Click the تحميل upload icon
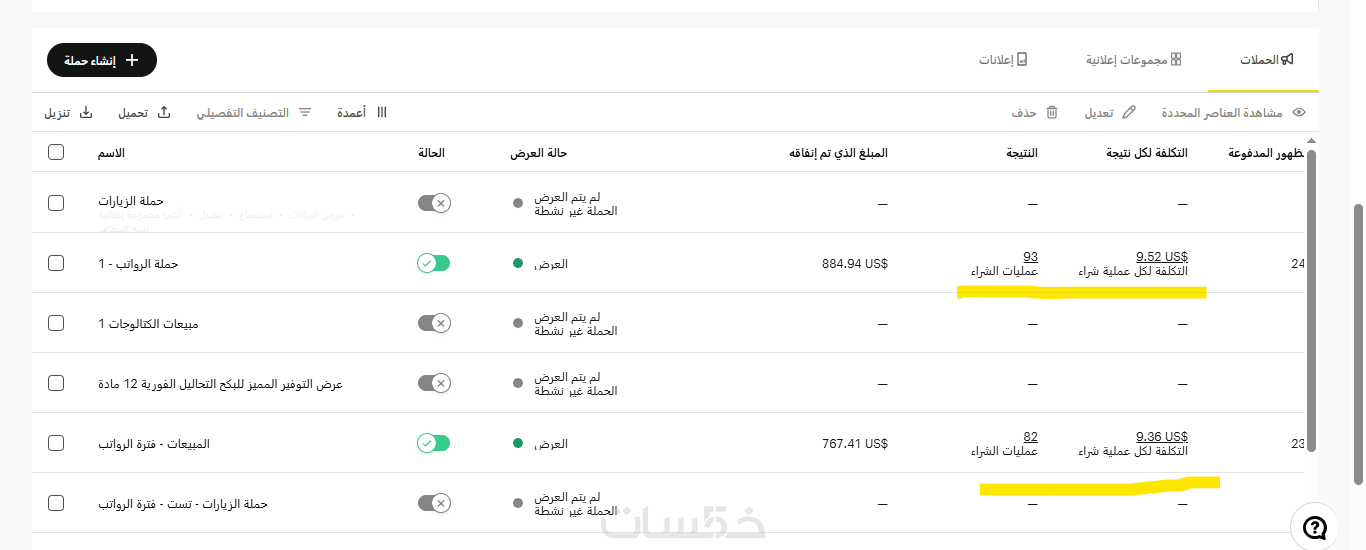This screenshot has height=550, width=1366. pos(164,113)
